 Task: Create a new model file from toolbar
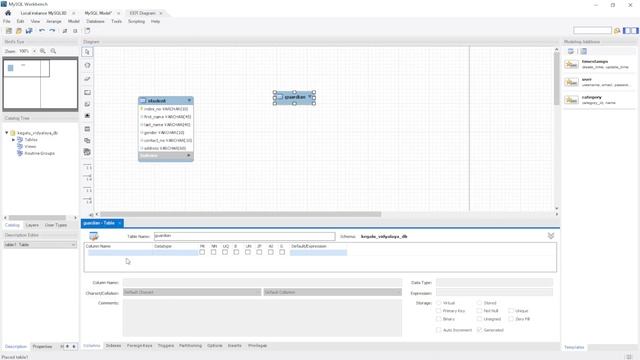click(x=9, y=31)
